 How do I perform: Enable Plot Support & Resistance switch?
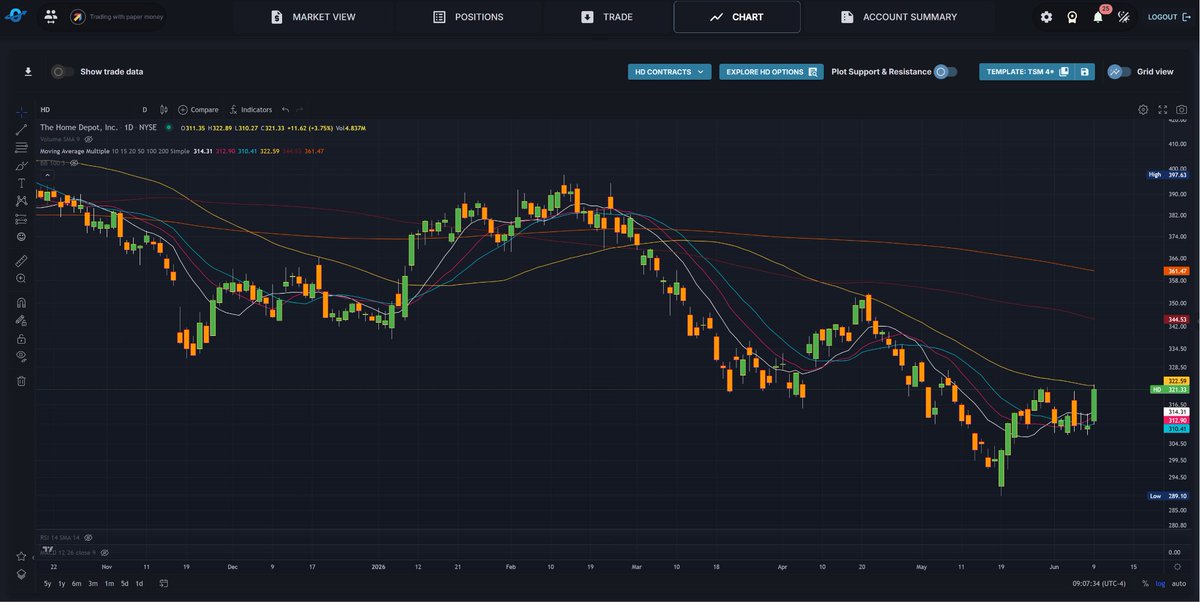tap(945, 72)
